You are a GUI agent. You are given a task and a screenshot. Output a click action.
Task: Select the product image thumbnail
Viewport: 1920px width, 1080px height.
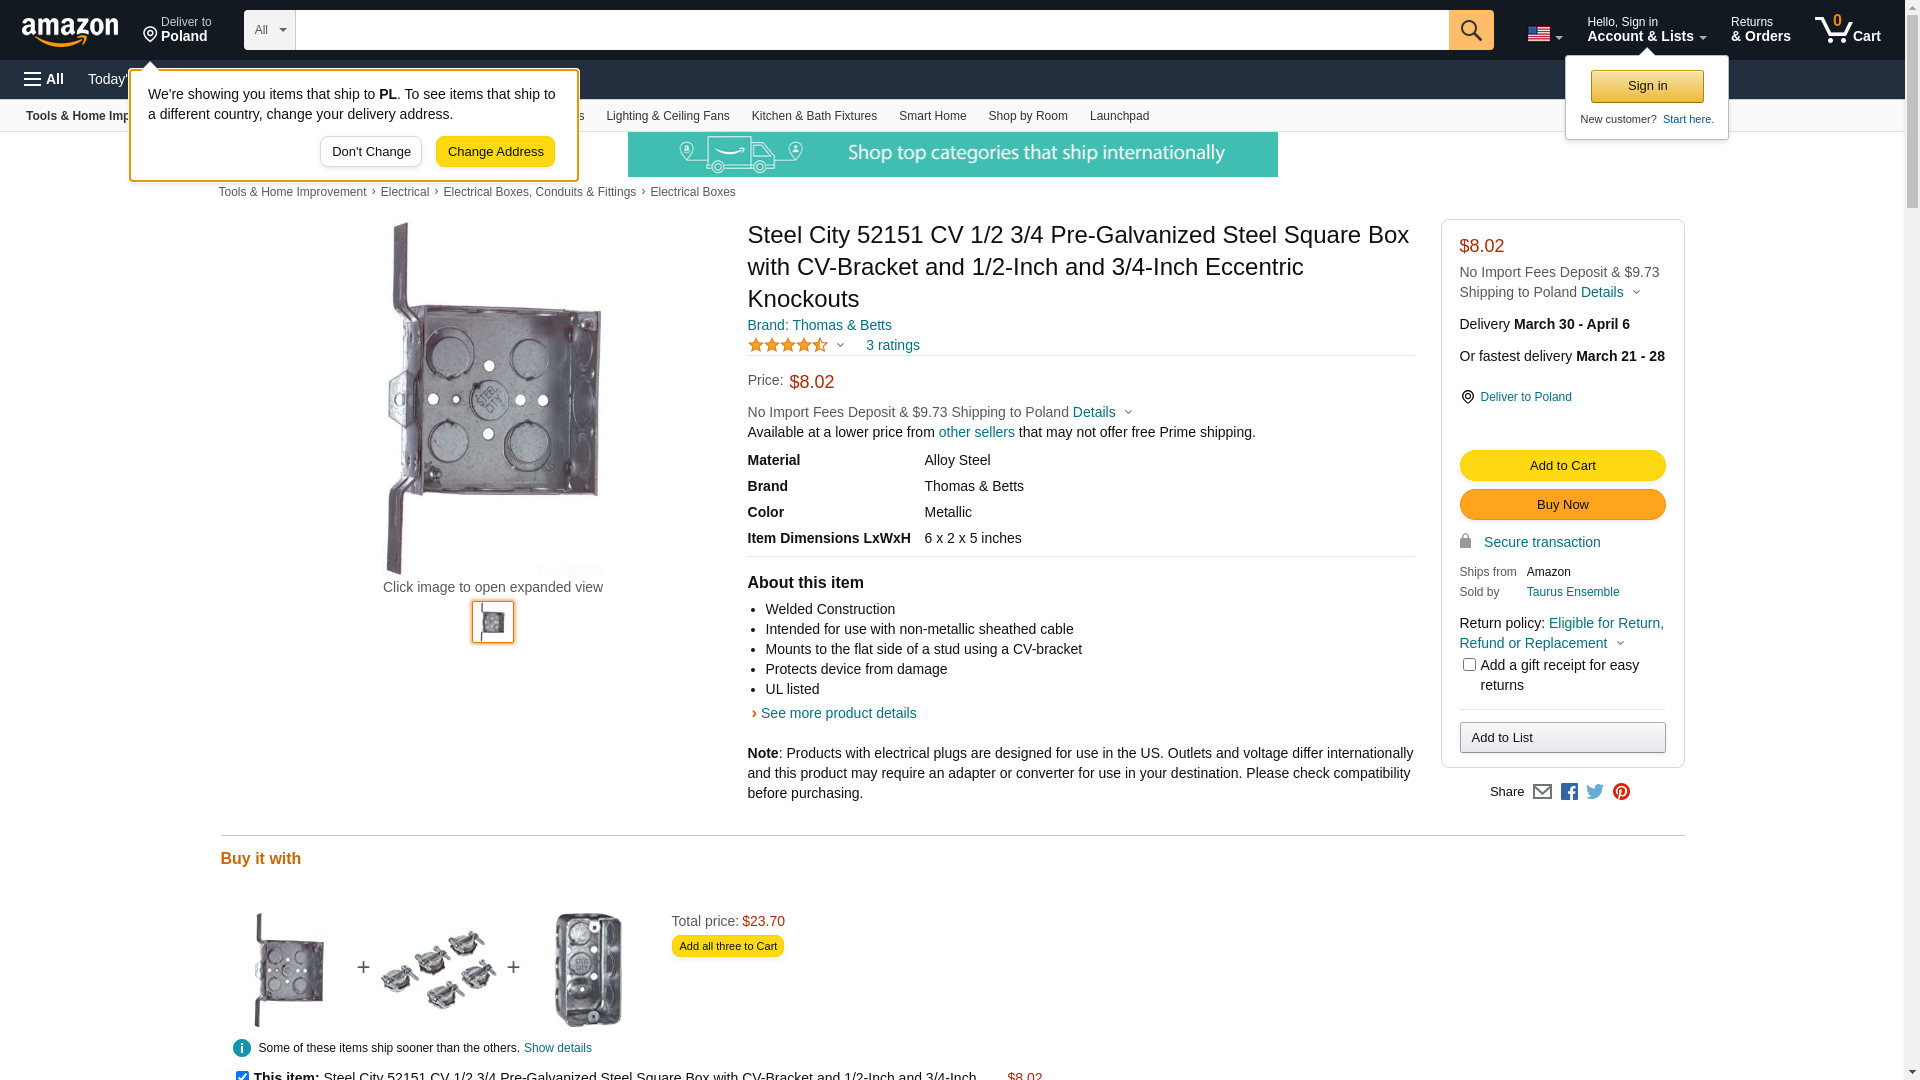click(493, 622)
